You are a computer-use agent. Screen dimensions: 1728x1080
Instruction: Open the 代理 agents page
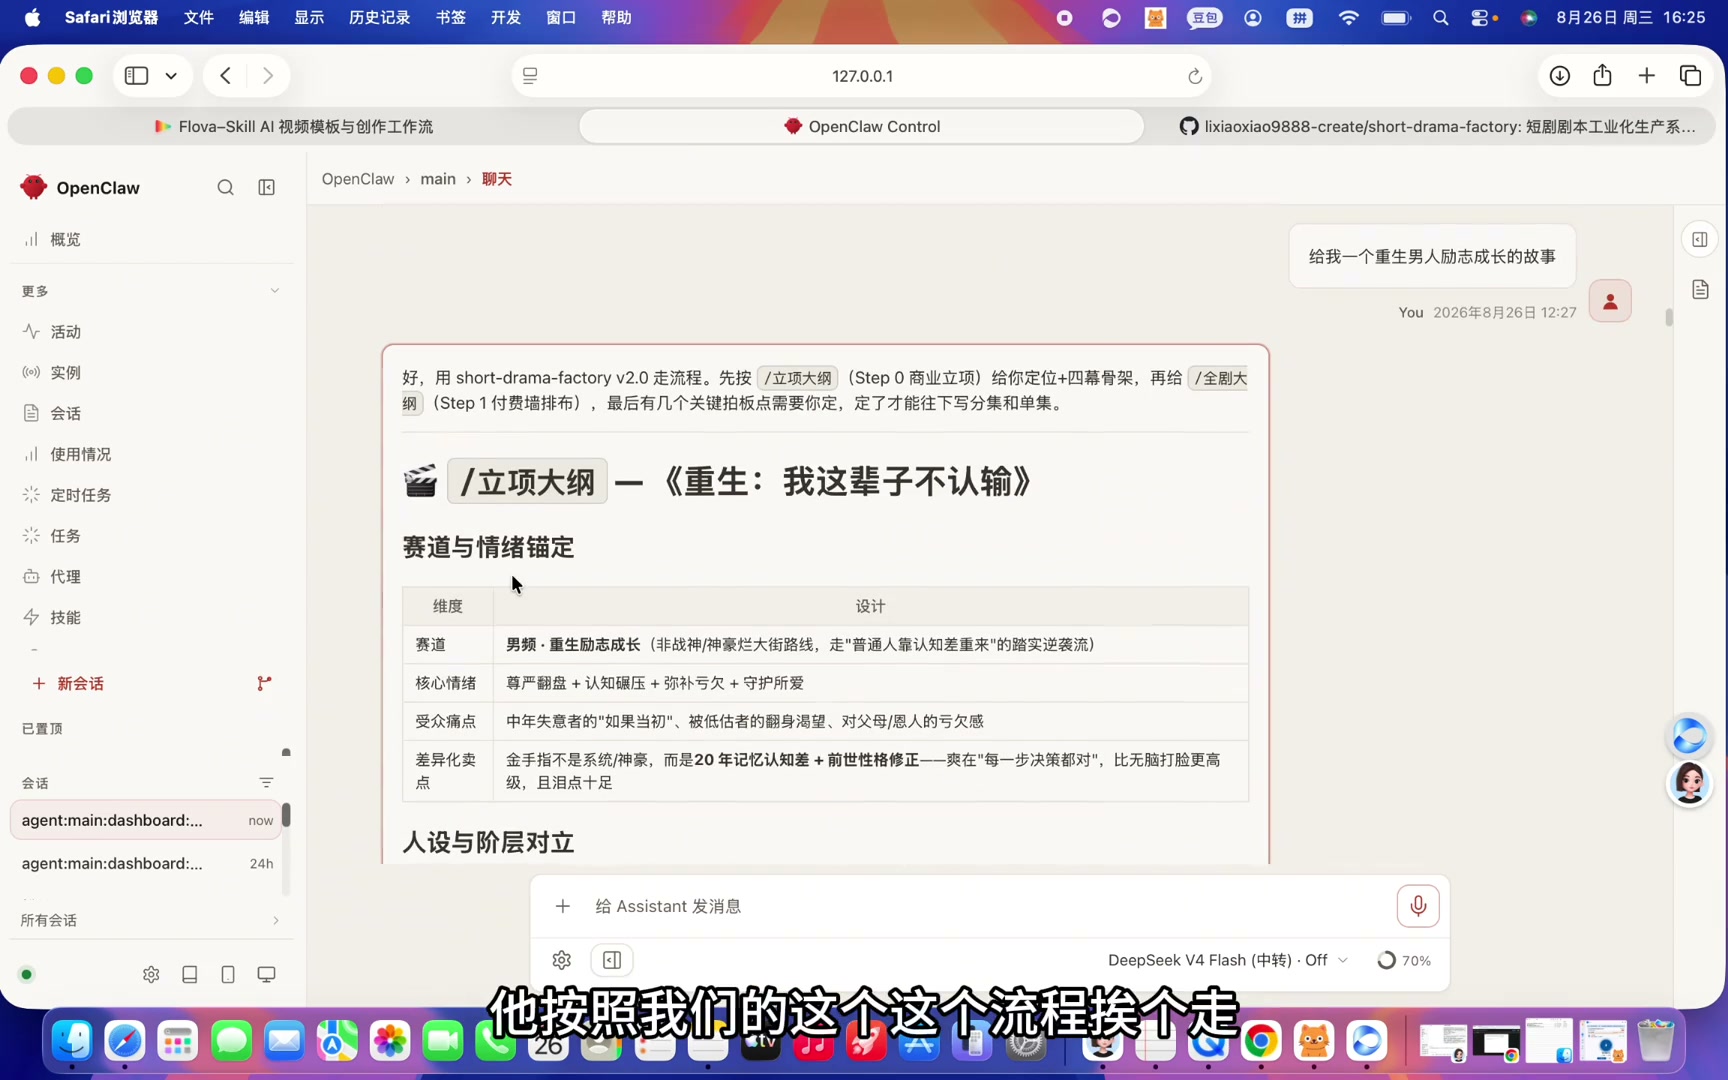(152, 577)
